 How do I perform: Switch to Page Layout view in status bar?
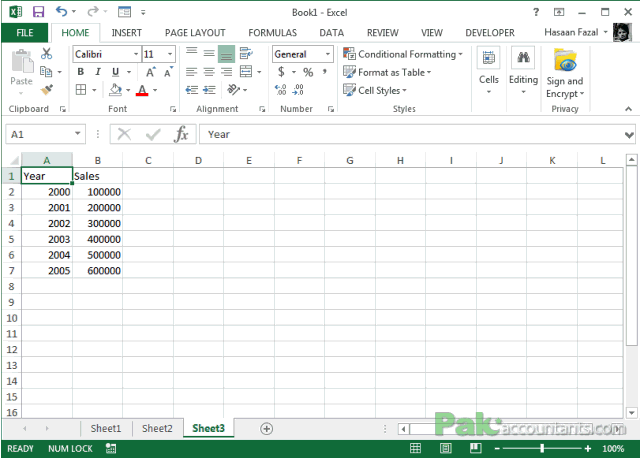coord(445,448)
